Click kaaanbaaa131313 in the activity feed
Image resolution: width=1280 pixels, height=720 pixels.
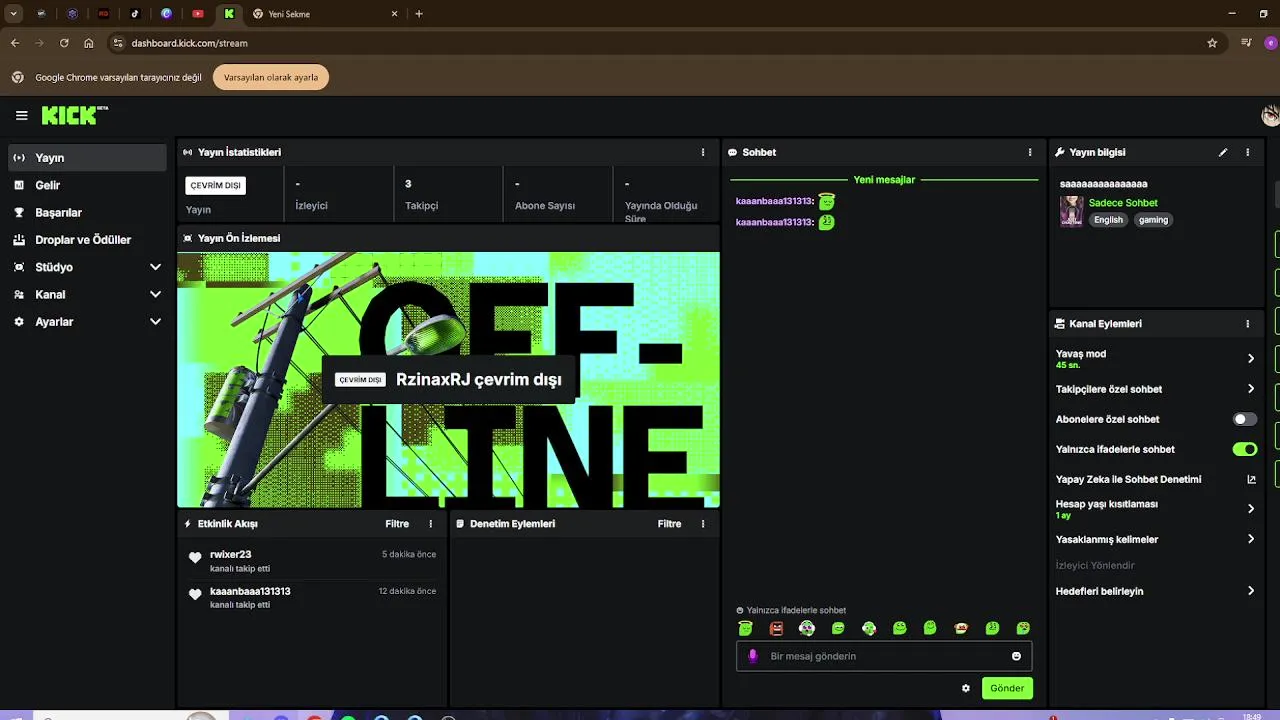tap(250, 591)
